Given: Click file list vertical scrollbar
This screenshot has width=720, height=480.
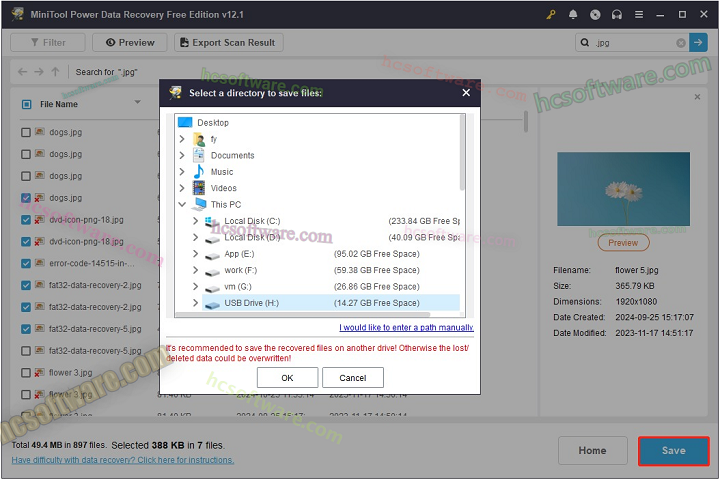Looking at the screenshot, I should (526, 122).
